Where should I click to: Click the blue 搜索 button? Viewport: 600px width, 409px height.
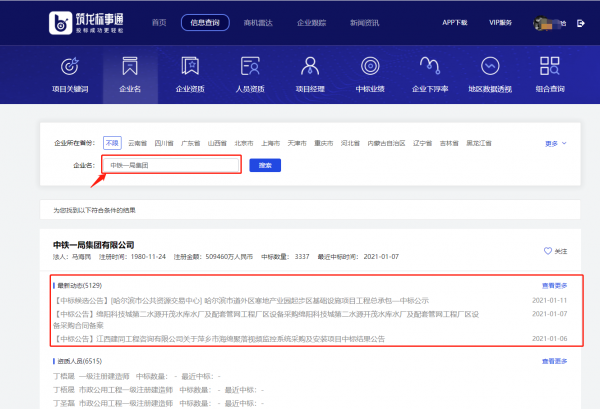pyautogui.click(x=264, y=165)
